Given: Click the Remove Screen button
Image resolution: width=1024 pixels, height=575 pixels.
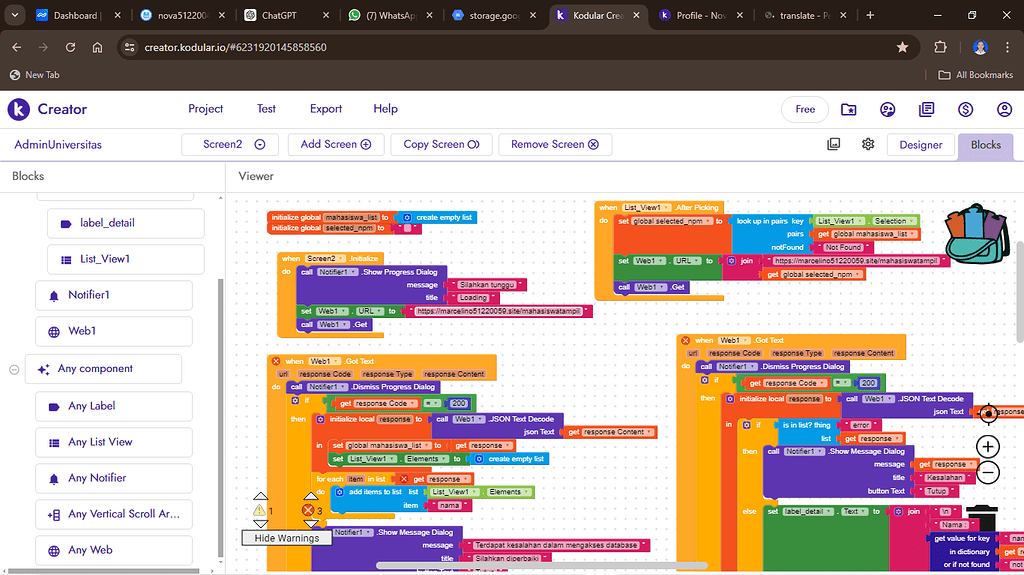Looking at the screenshot, I should pyautogui.click(x=554, y=144).
